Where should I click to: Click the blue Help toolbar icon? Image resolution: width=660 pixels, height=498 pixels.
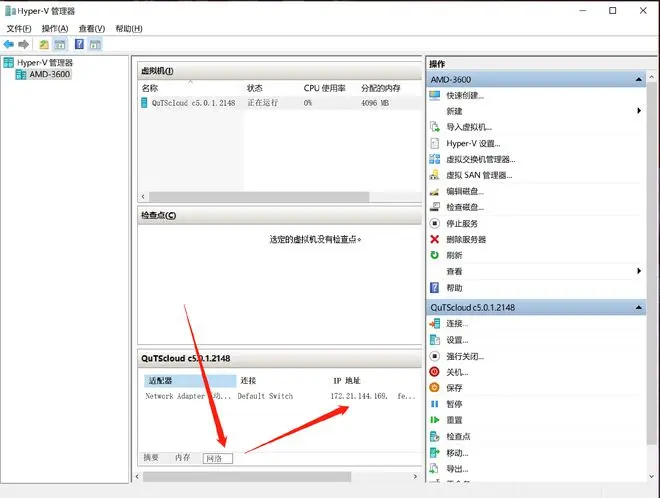point(79,44)
